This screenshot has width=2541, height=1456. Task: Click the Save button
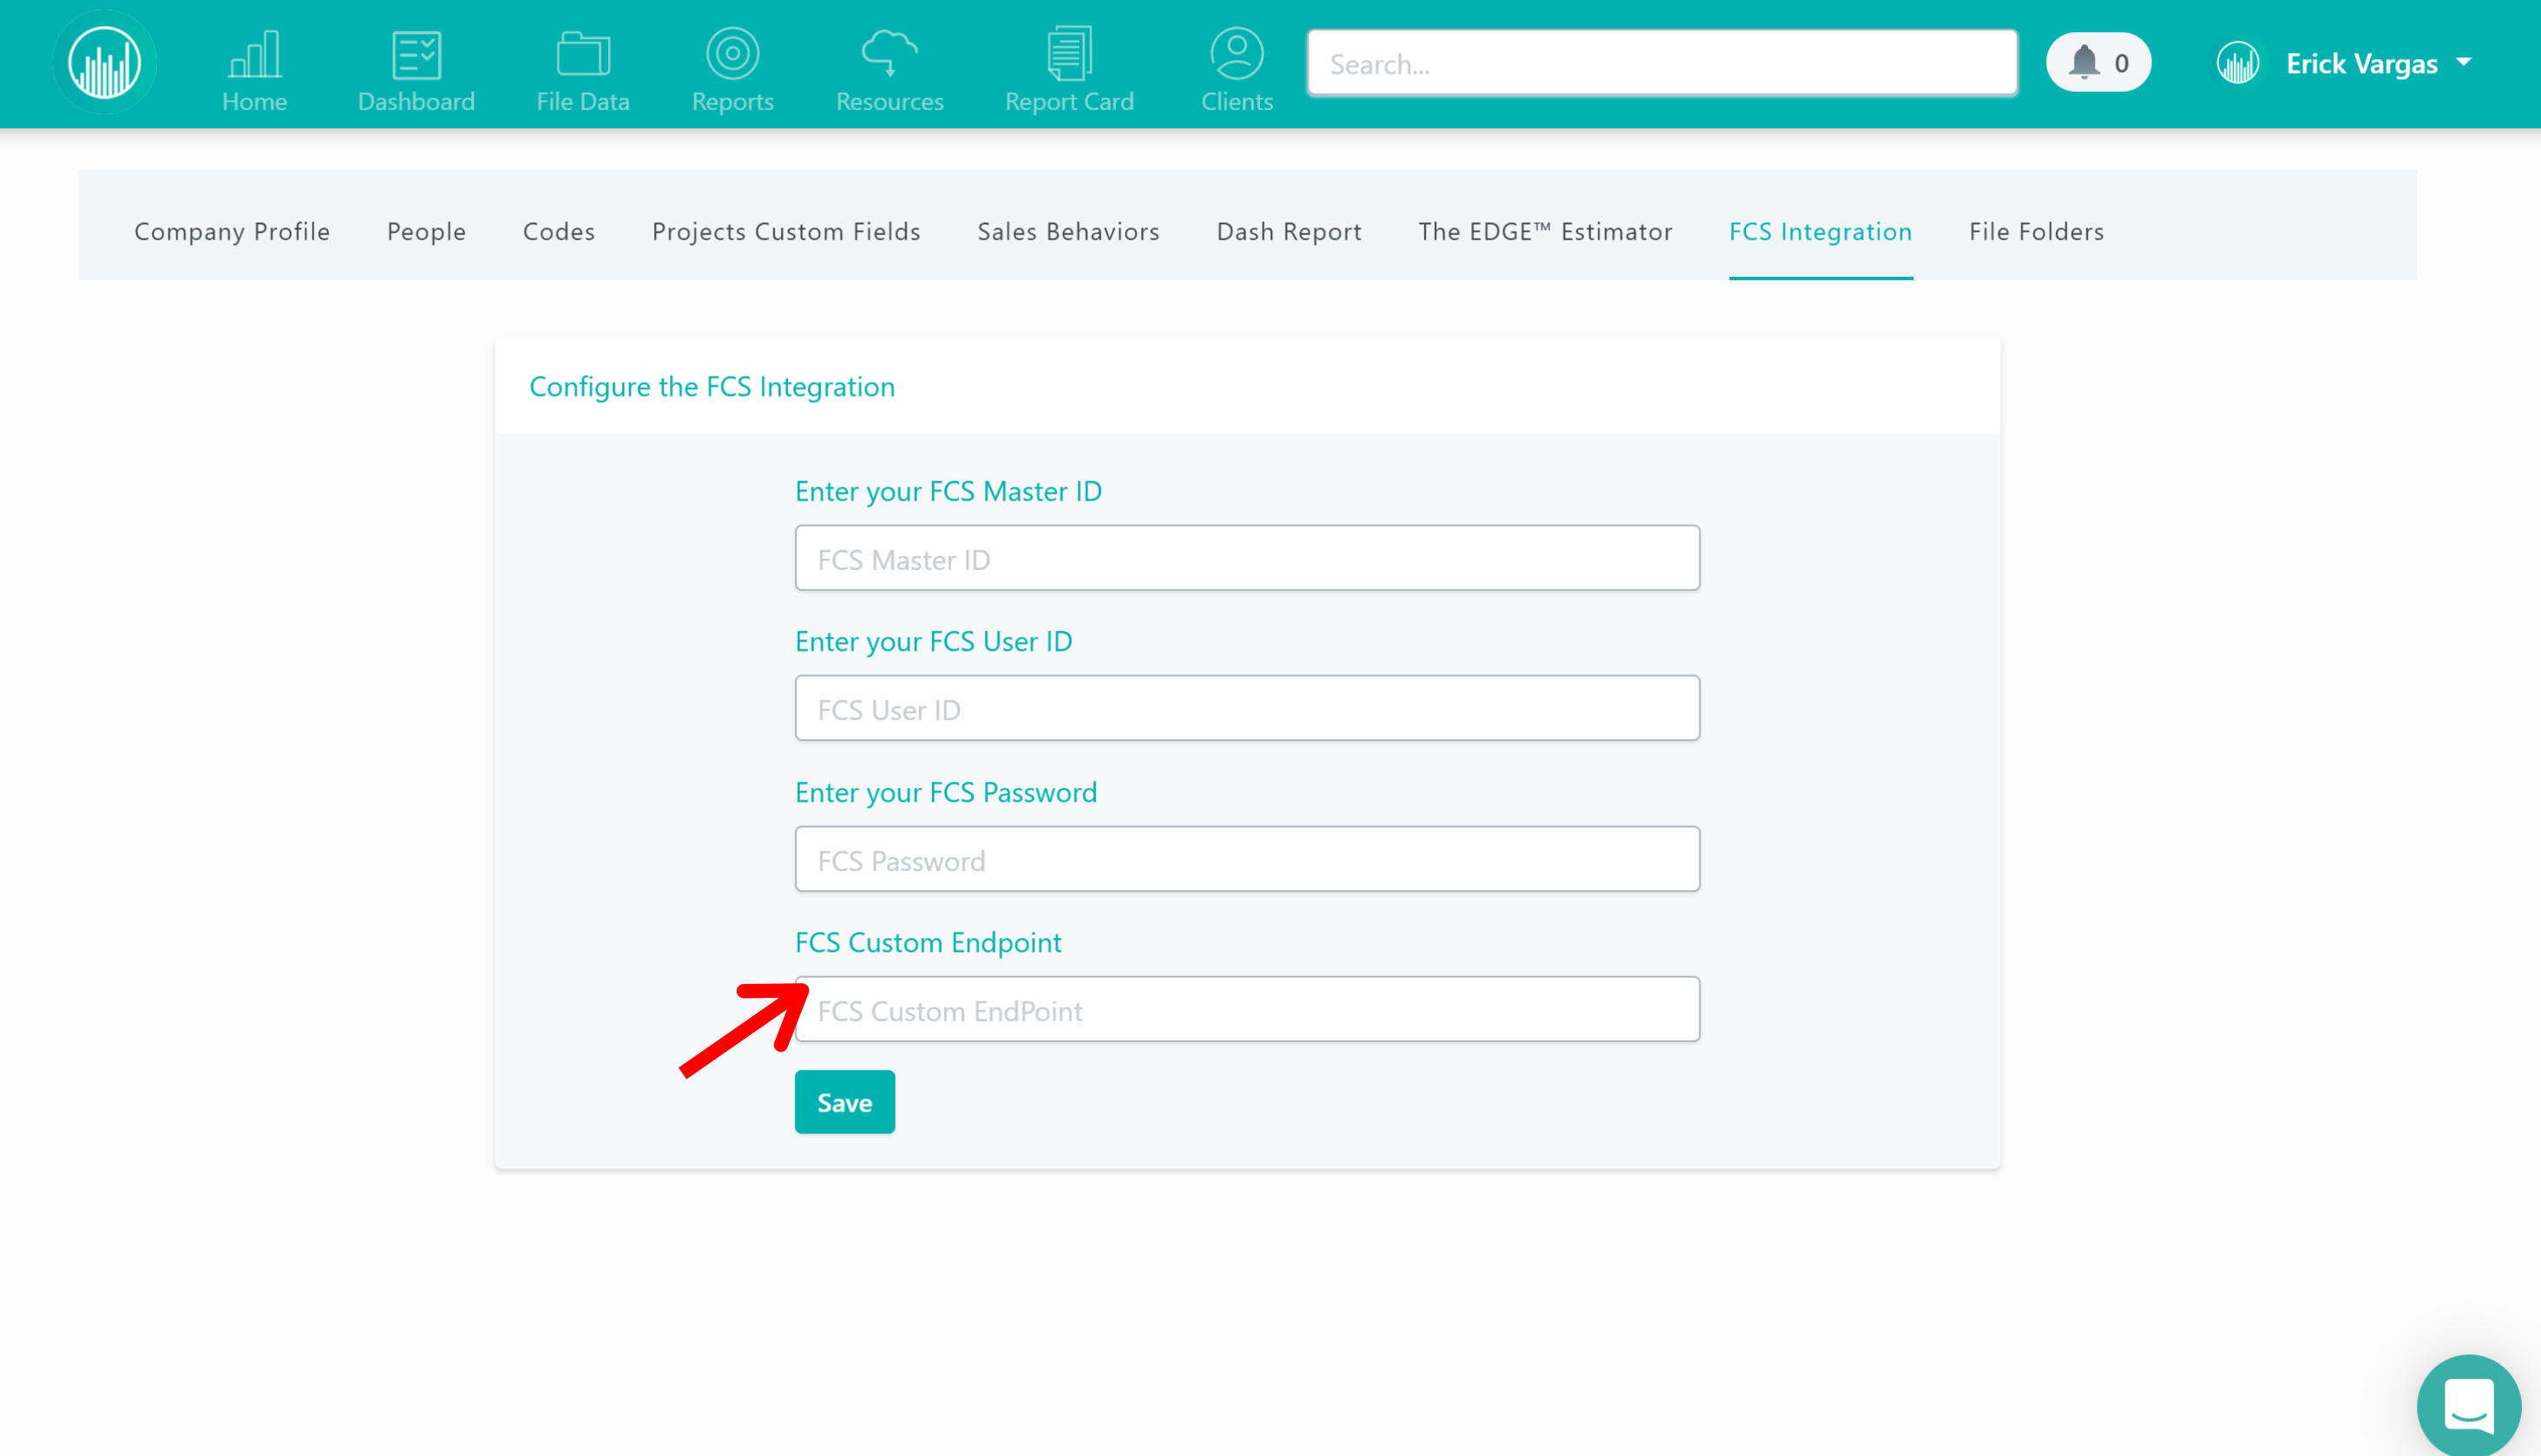point(844,1102)
